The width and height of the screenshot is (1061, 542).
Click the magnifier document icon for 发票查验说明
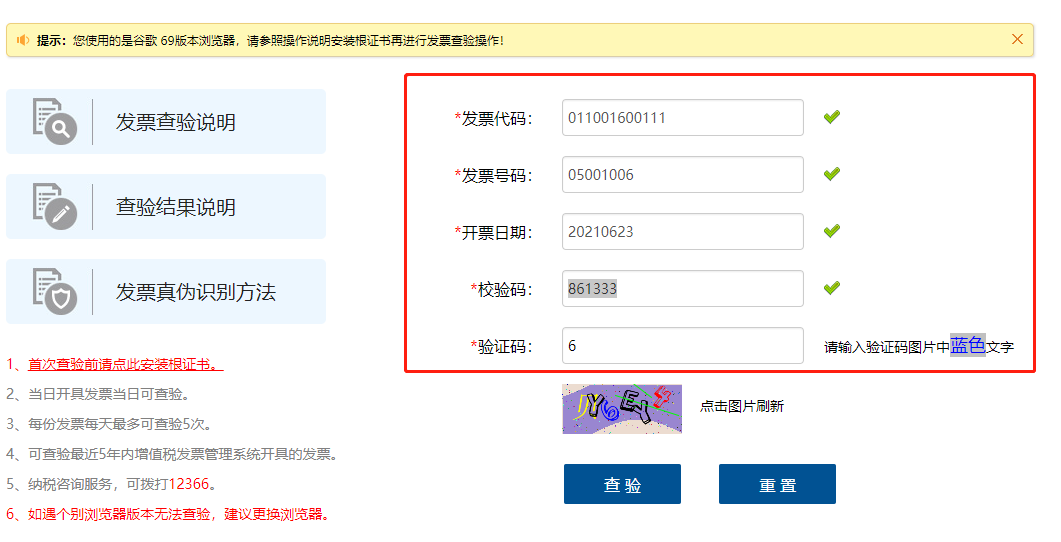click(54, 121)
